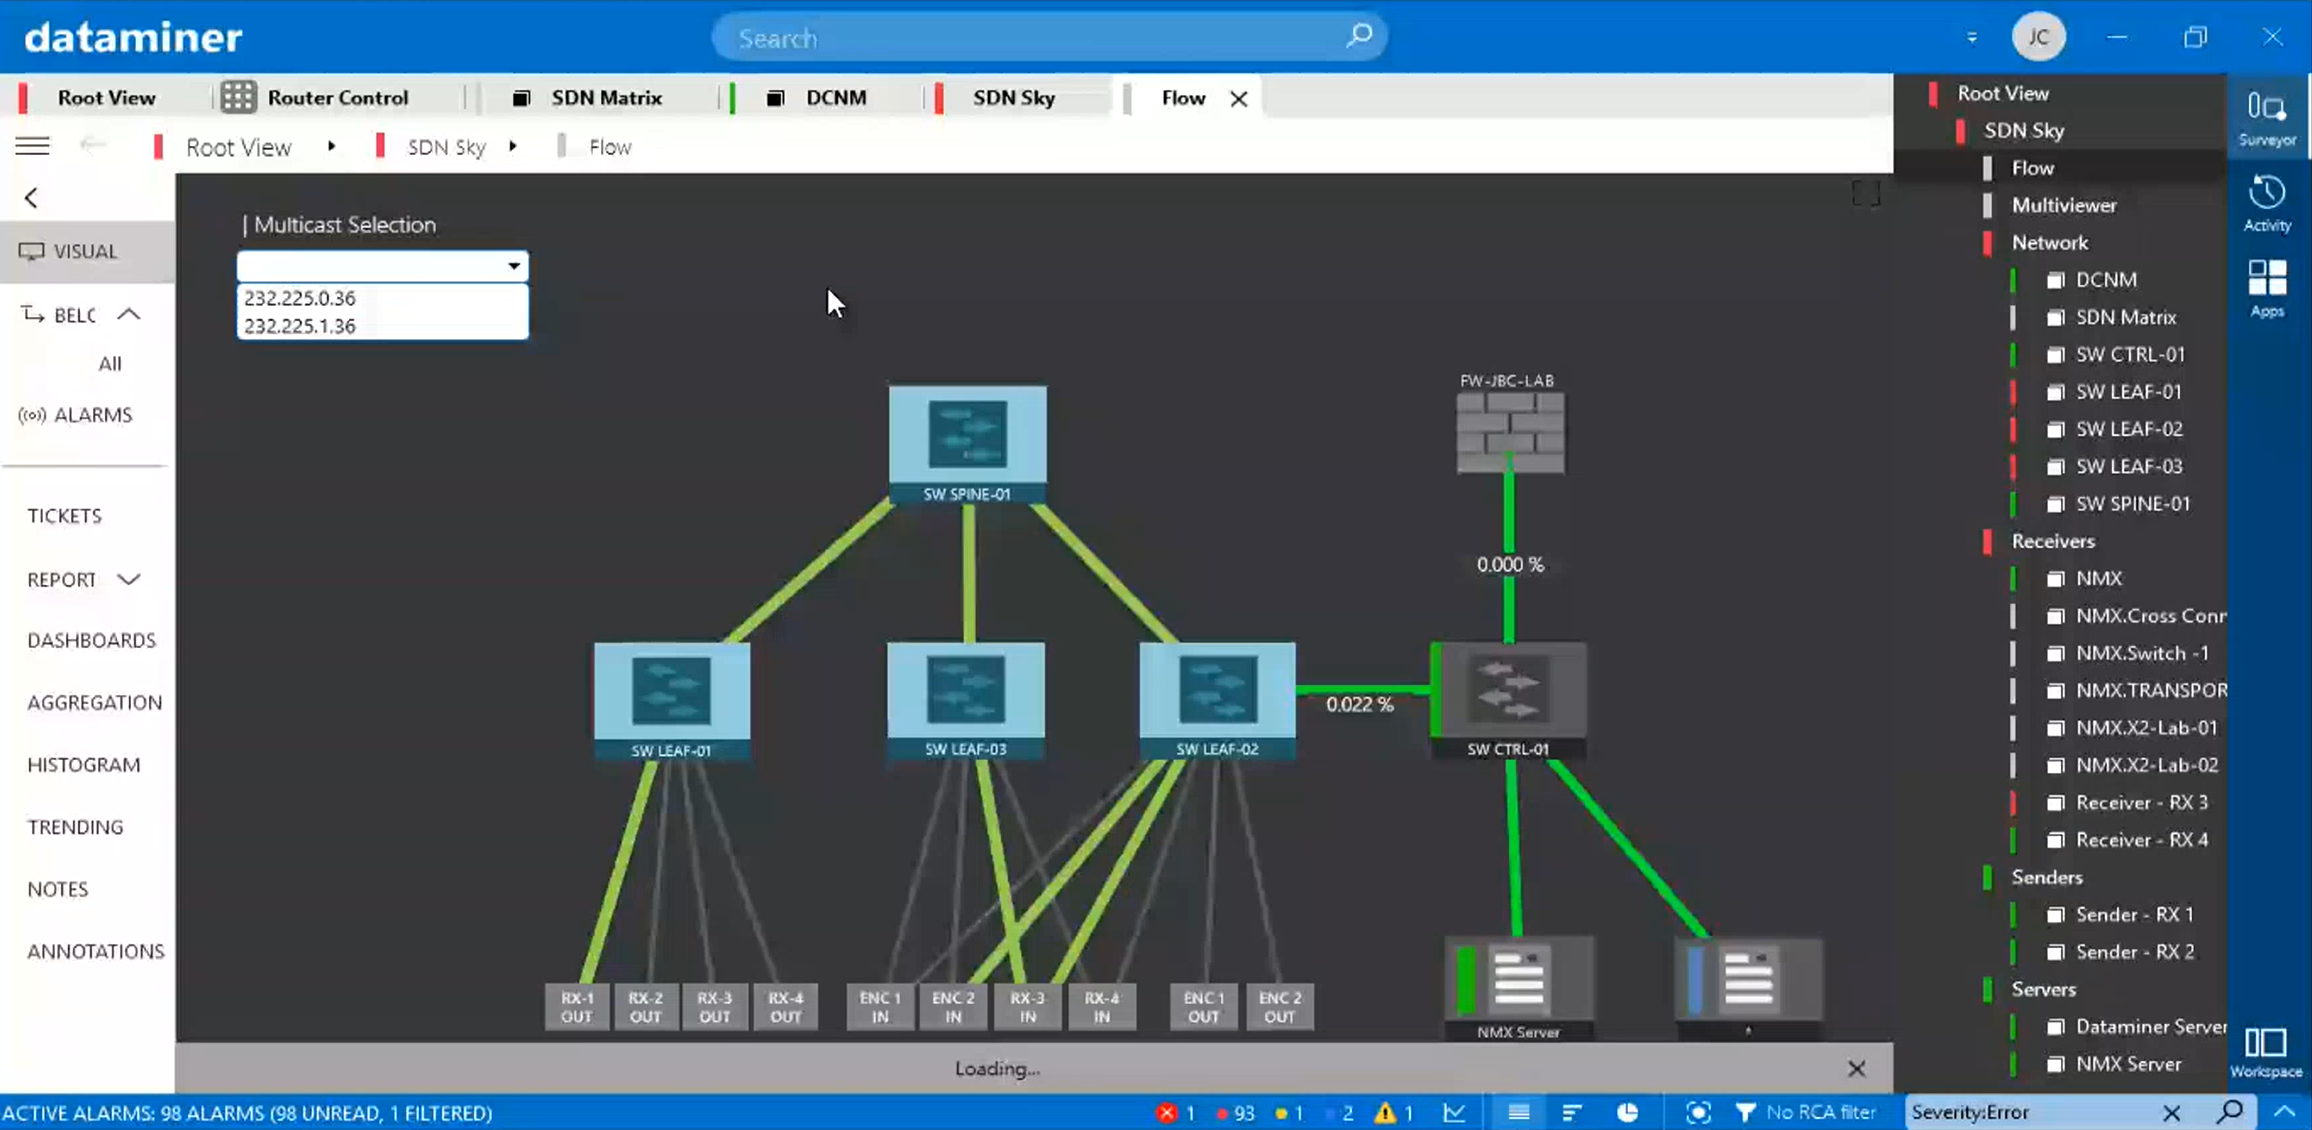
Task: Click the main Search input field
Action: [x=1049, y=38]
